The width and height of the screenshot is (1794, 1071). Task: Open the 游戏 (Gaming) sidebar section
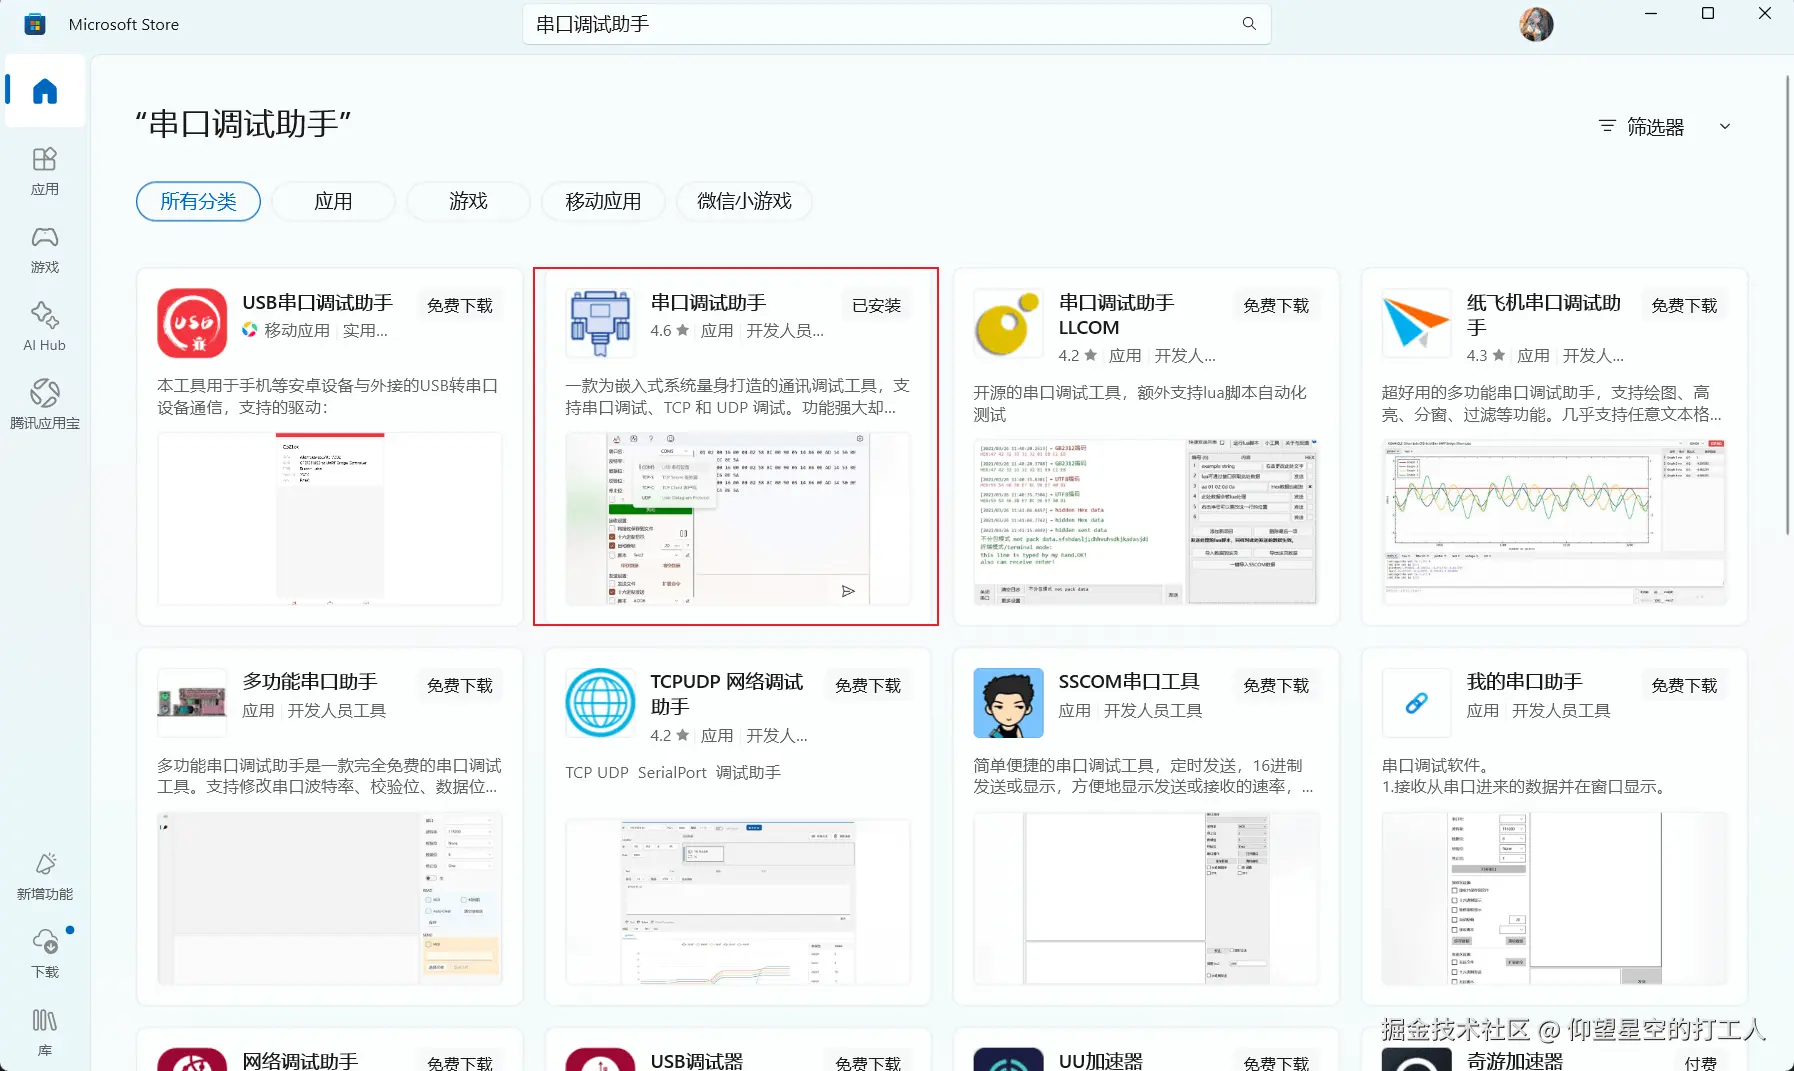pos(45,249)
